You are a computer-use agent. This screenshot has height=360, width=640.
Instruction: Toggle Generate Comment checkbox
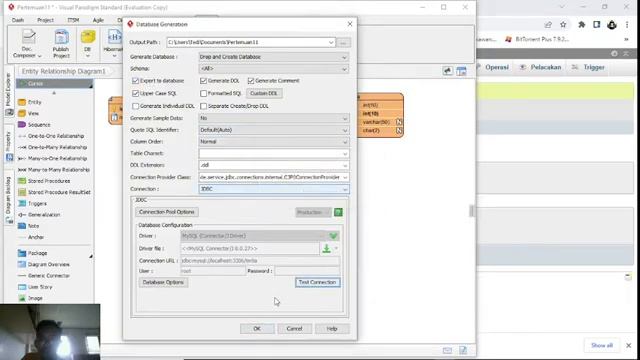(x=251, y=81)
